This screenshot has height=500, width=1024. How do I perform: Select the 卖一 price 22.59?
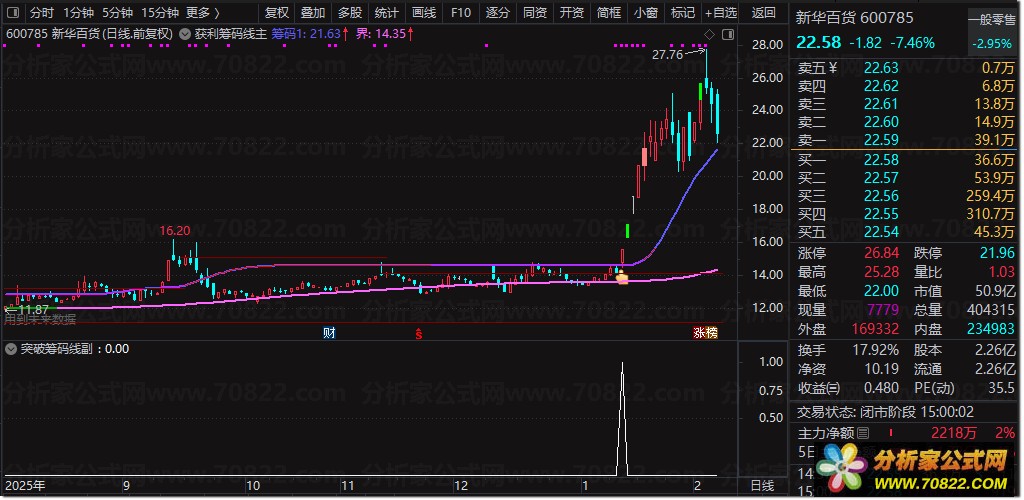[x=881, y=140]
